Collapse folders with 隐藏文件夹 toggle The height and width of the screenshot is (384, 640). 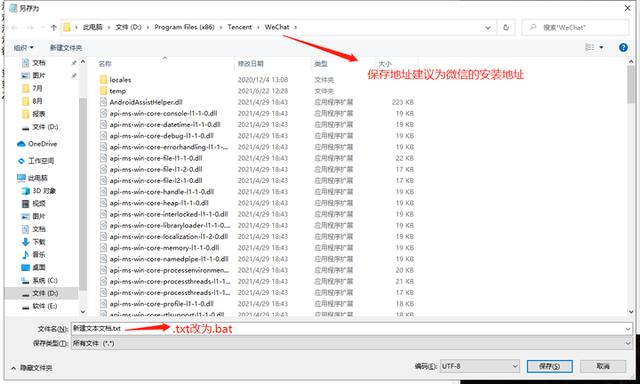tap(32, 368)
